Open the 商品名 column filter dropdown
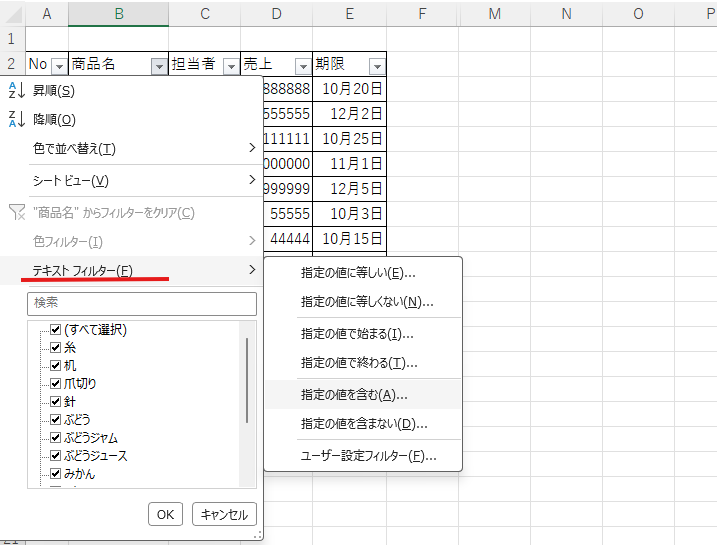 [159, 67]
